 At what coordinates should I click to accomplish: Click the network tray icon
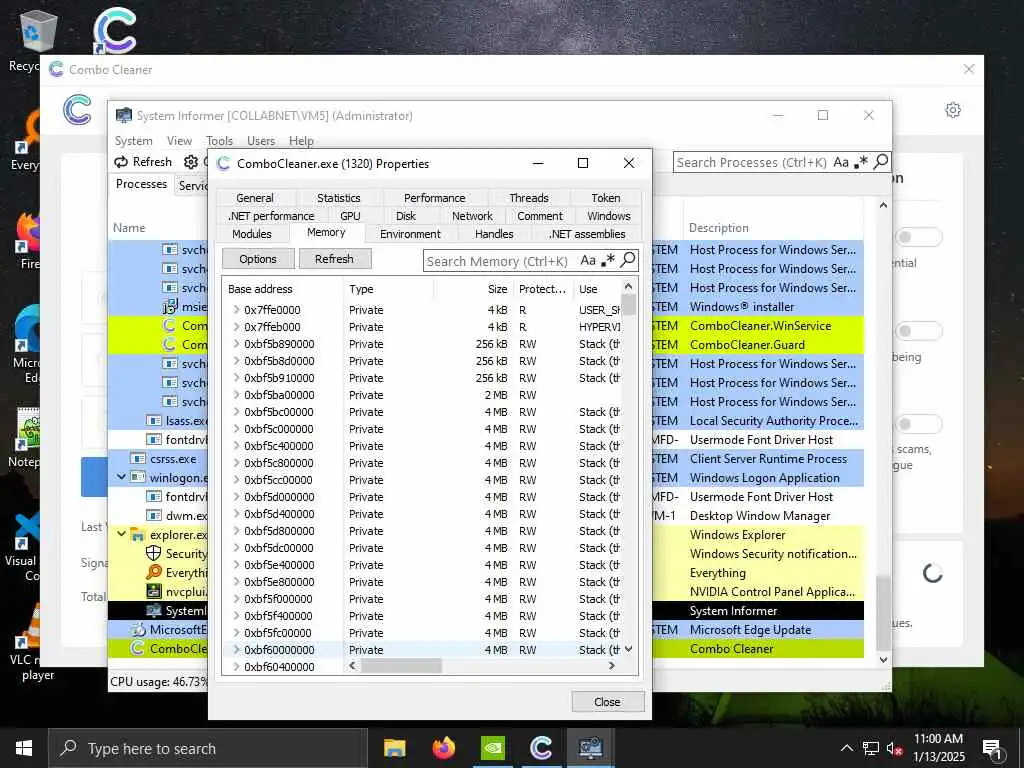(x=871, y=748)
